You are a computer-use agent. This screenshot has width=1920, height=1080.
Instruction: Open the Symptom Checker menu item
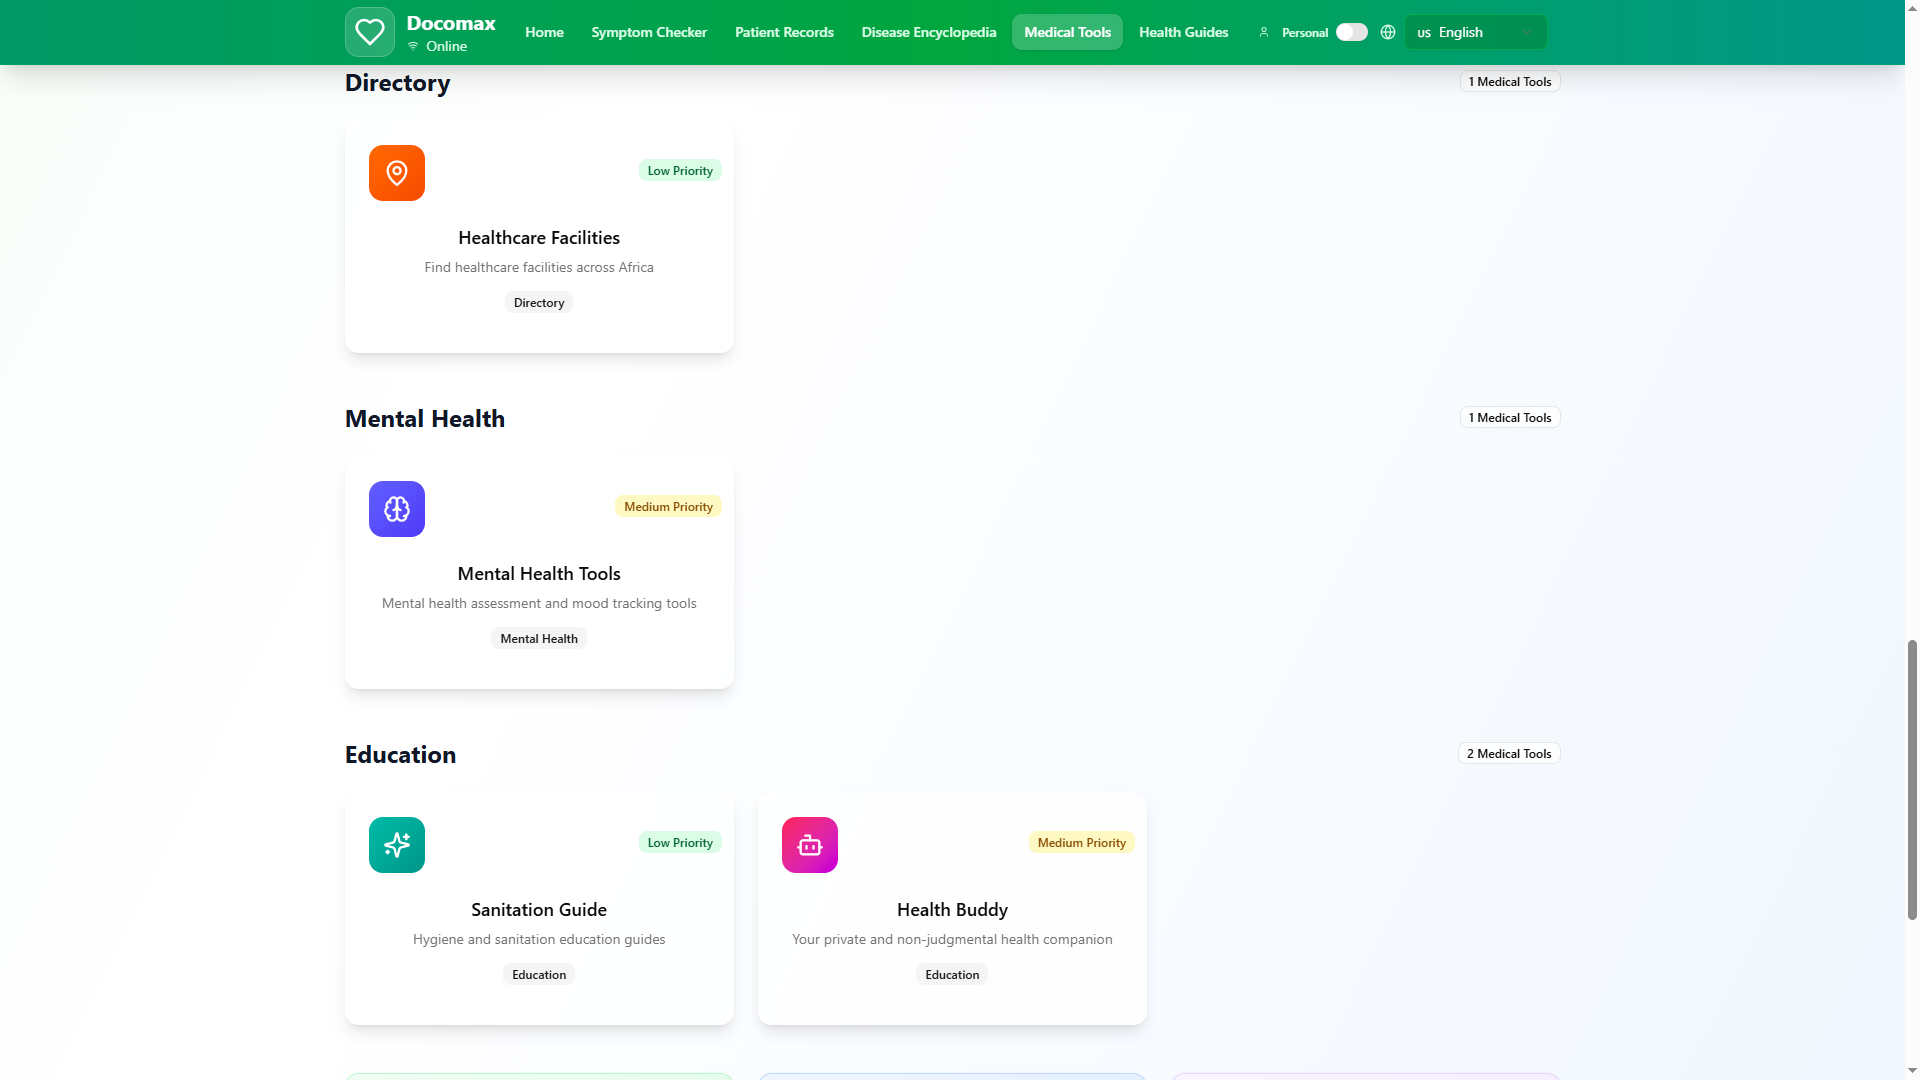(649, 32)
